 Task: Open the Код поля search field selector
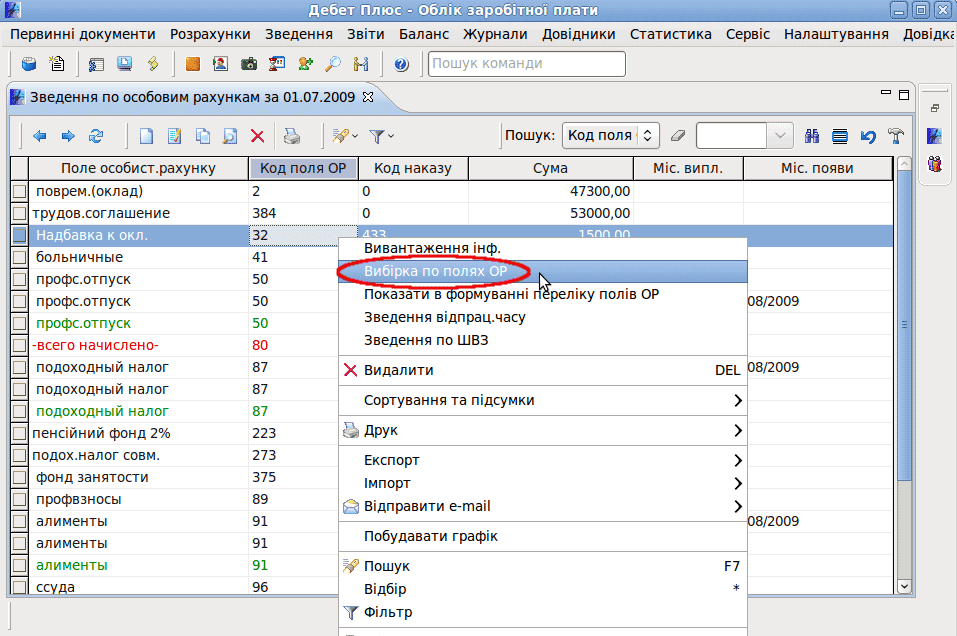[610, 136]
